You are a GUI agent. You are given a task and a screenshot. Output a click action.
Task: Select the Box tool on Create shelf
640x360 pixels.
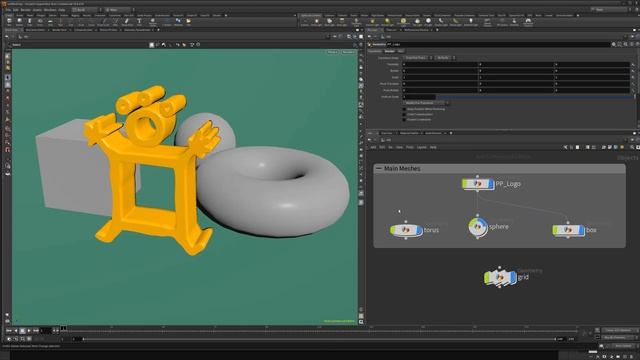tap(9, 22)
